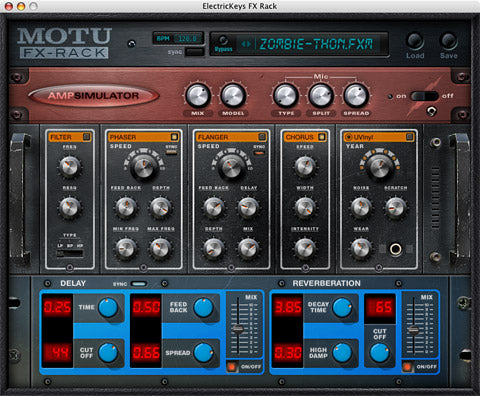
Task: Toggle the FILTER module enable box
Action: click(x=86, y=137)
